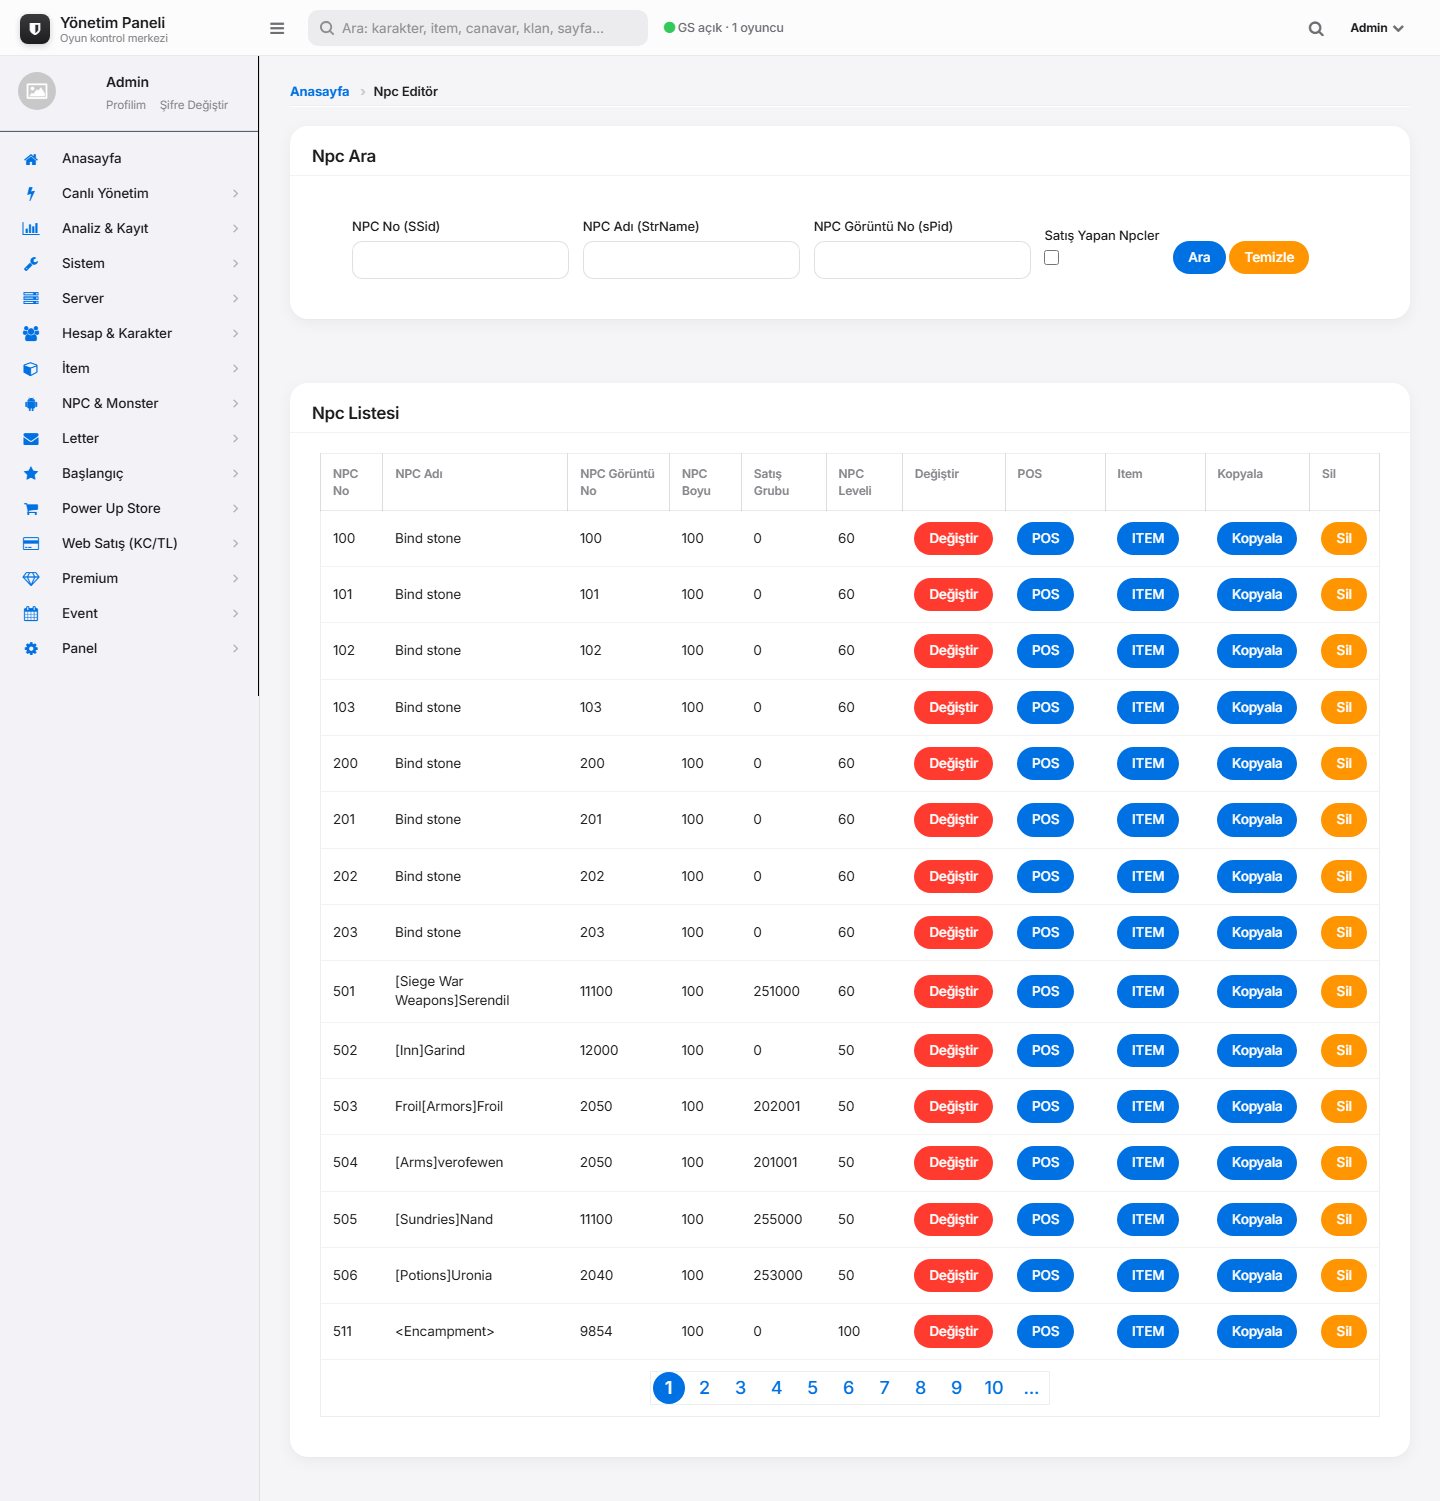
Task: Click the NPC & Monster robot icon
Action: coord(31,404)
